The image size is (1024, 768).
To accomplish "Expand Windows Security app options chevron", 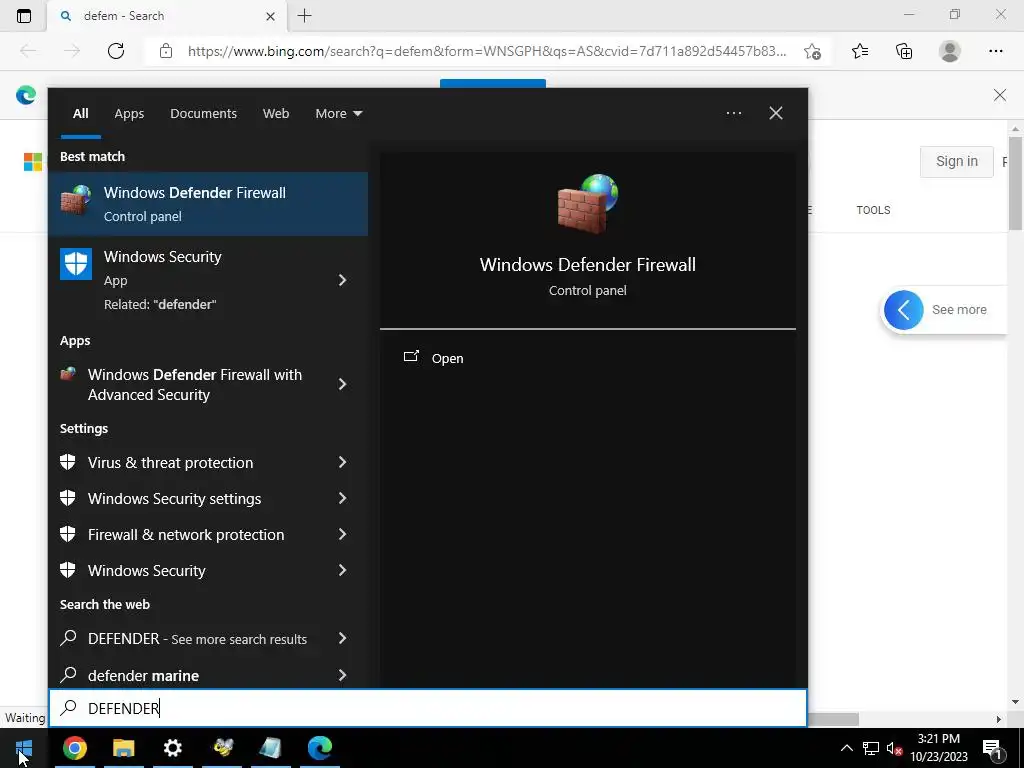I will (x=342, y=280).
